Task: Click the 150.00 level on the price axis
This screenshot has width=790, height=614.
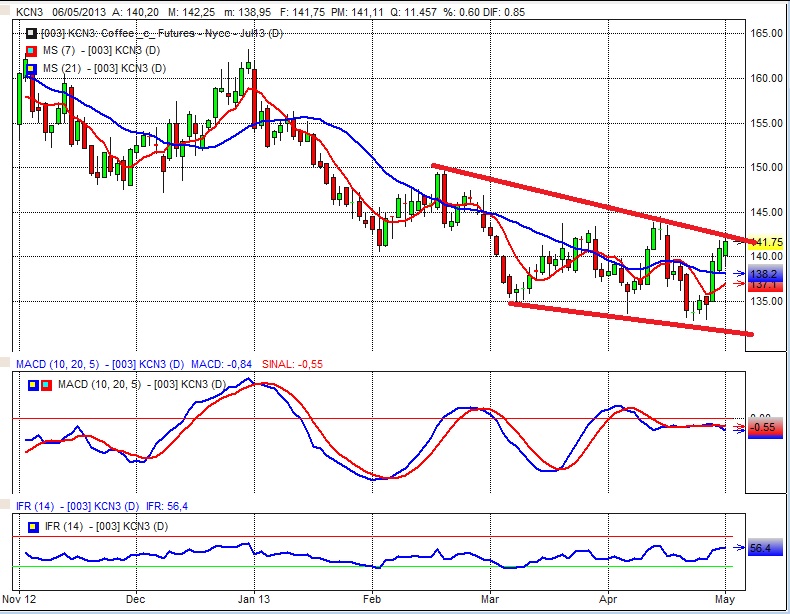Action: (767, 167)
